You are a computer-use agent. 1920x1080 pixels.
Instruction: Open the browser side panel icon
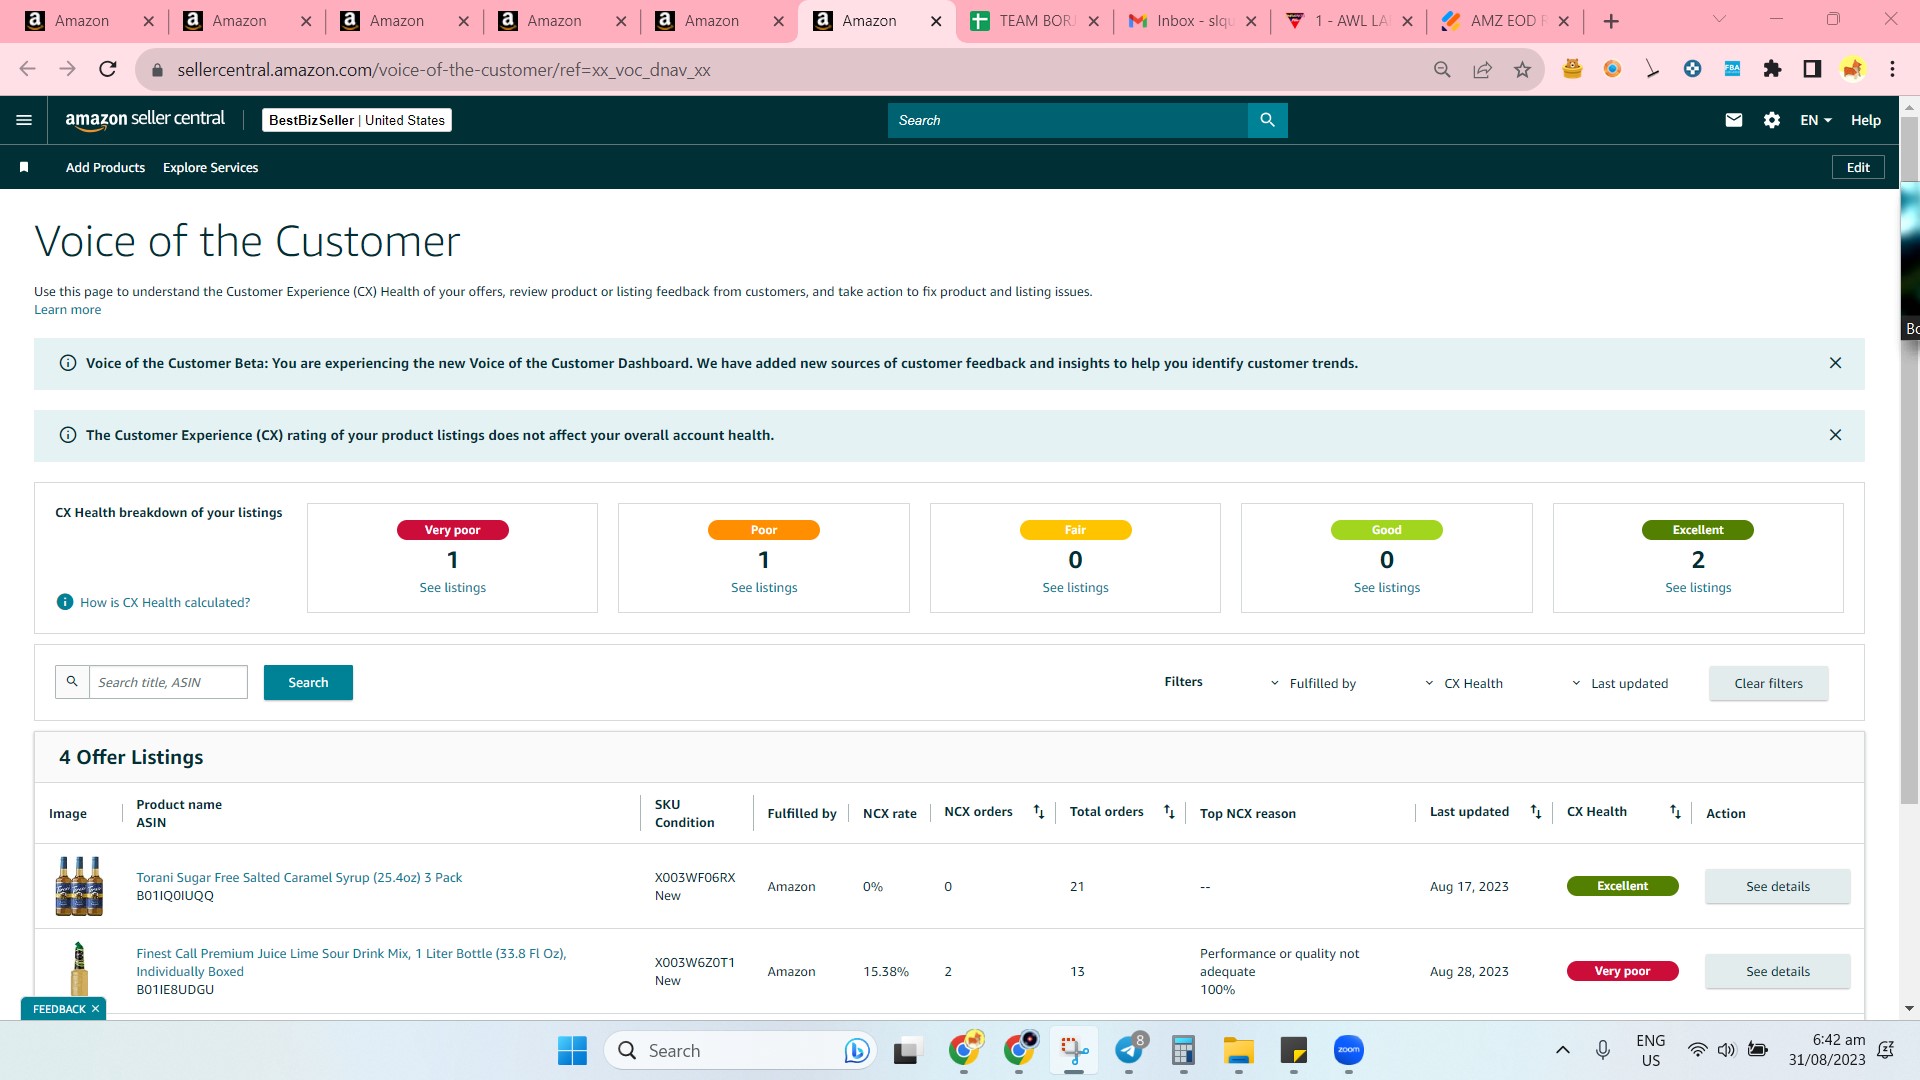1812,69
